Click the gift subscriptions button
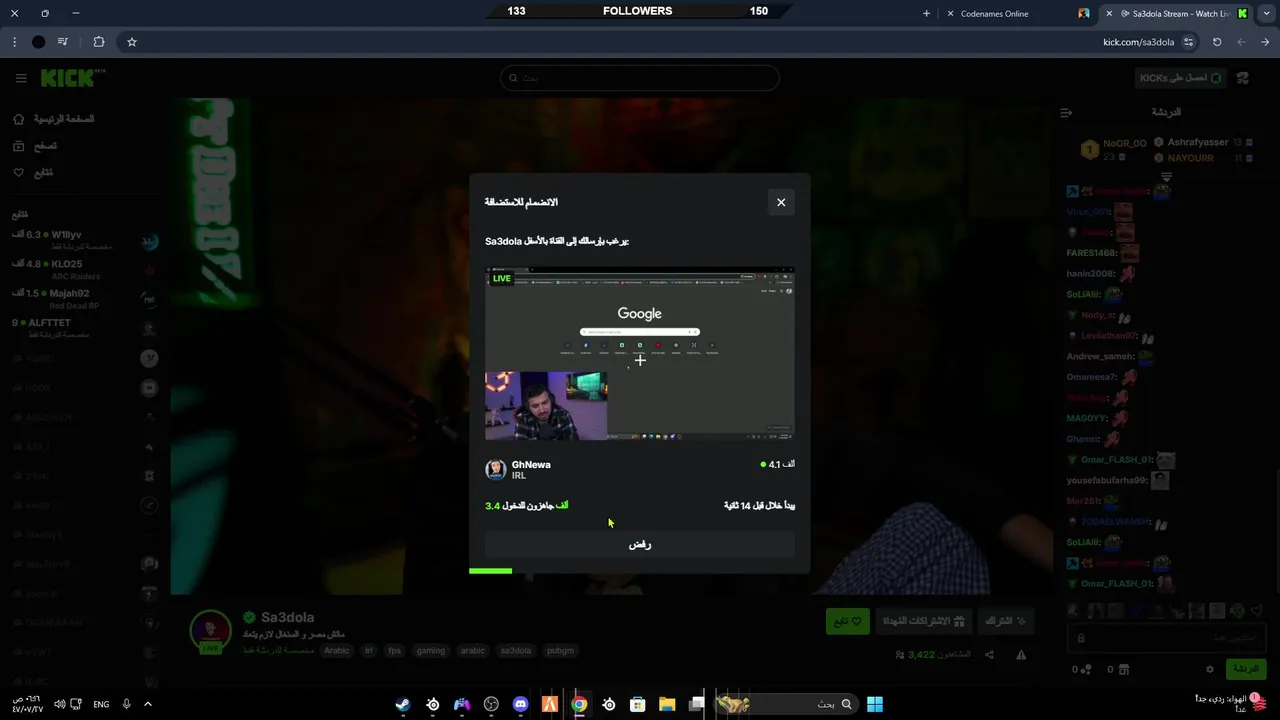The width and height of the screenshot is (1280, 720). 923,621
